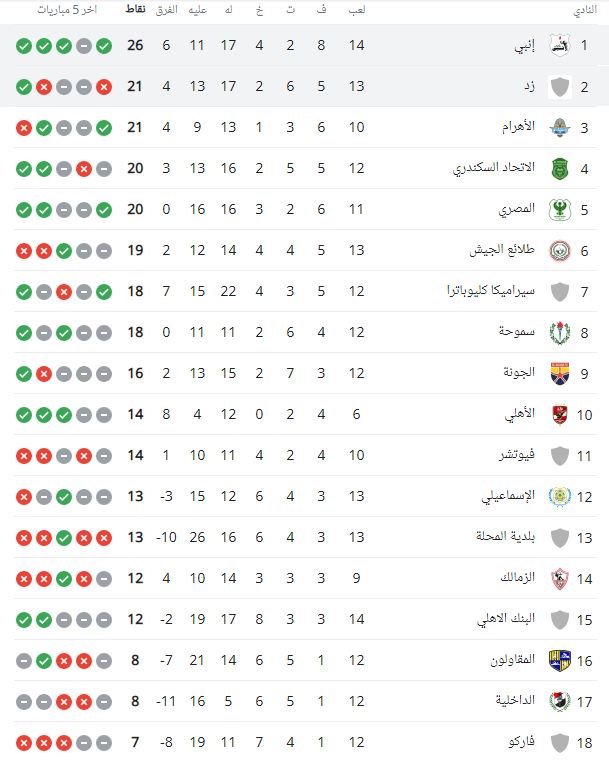Click the Tala'ea El Gaish crest
The image size is (609, 764).
coord(560,251)
